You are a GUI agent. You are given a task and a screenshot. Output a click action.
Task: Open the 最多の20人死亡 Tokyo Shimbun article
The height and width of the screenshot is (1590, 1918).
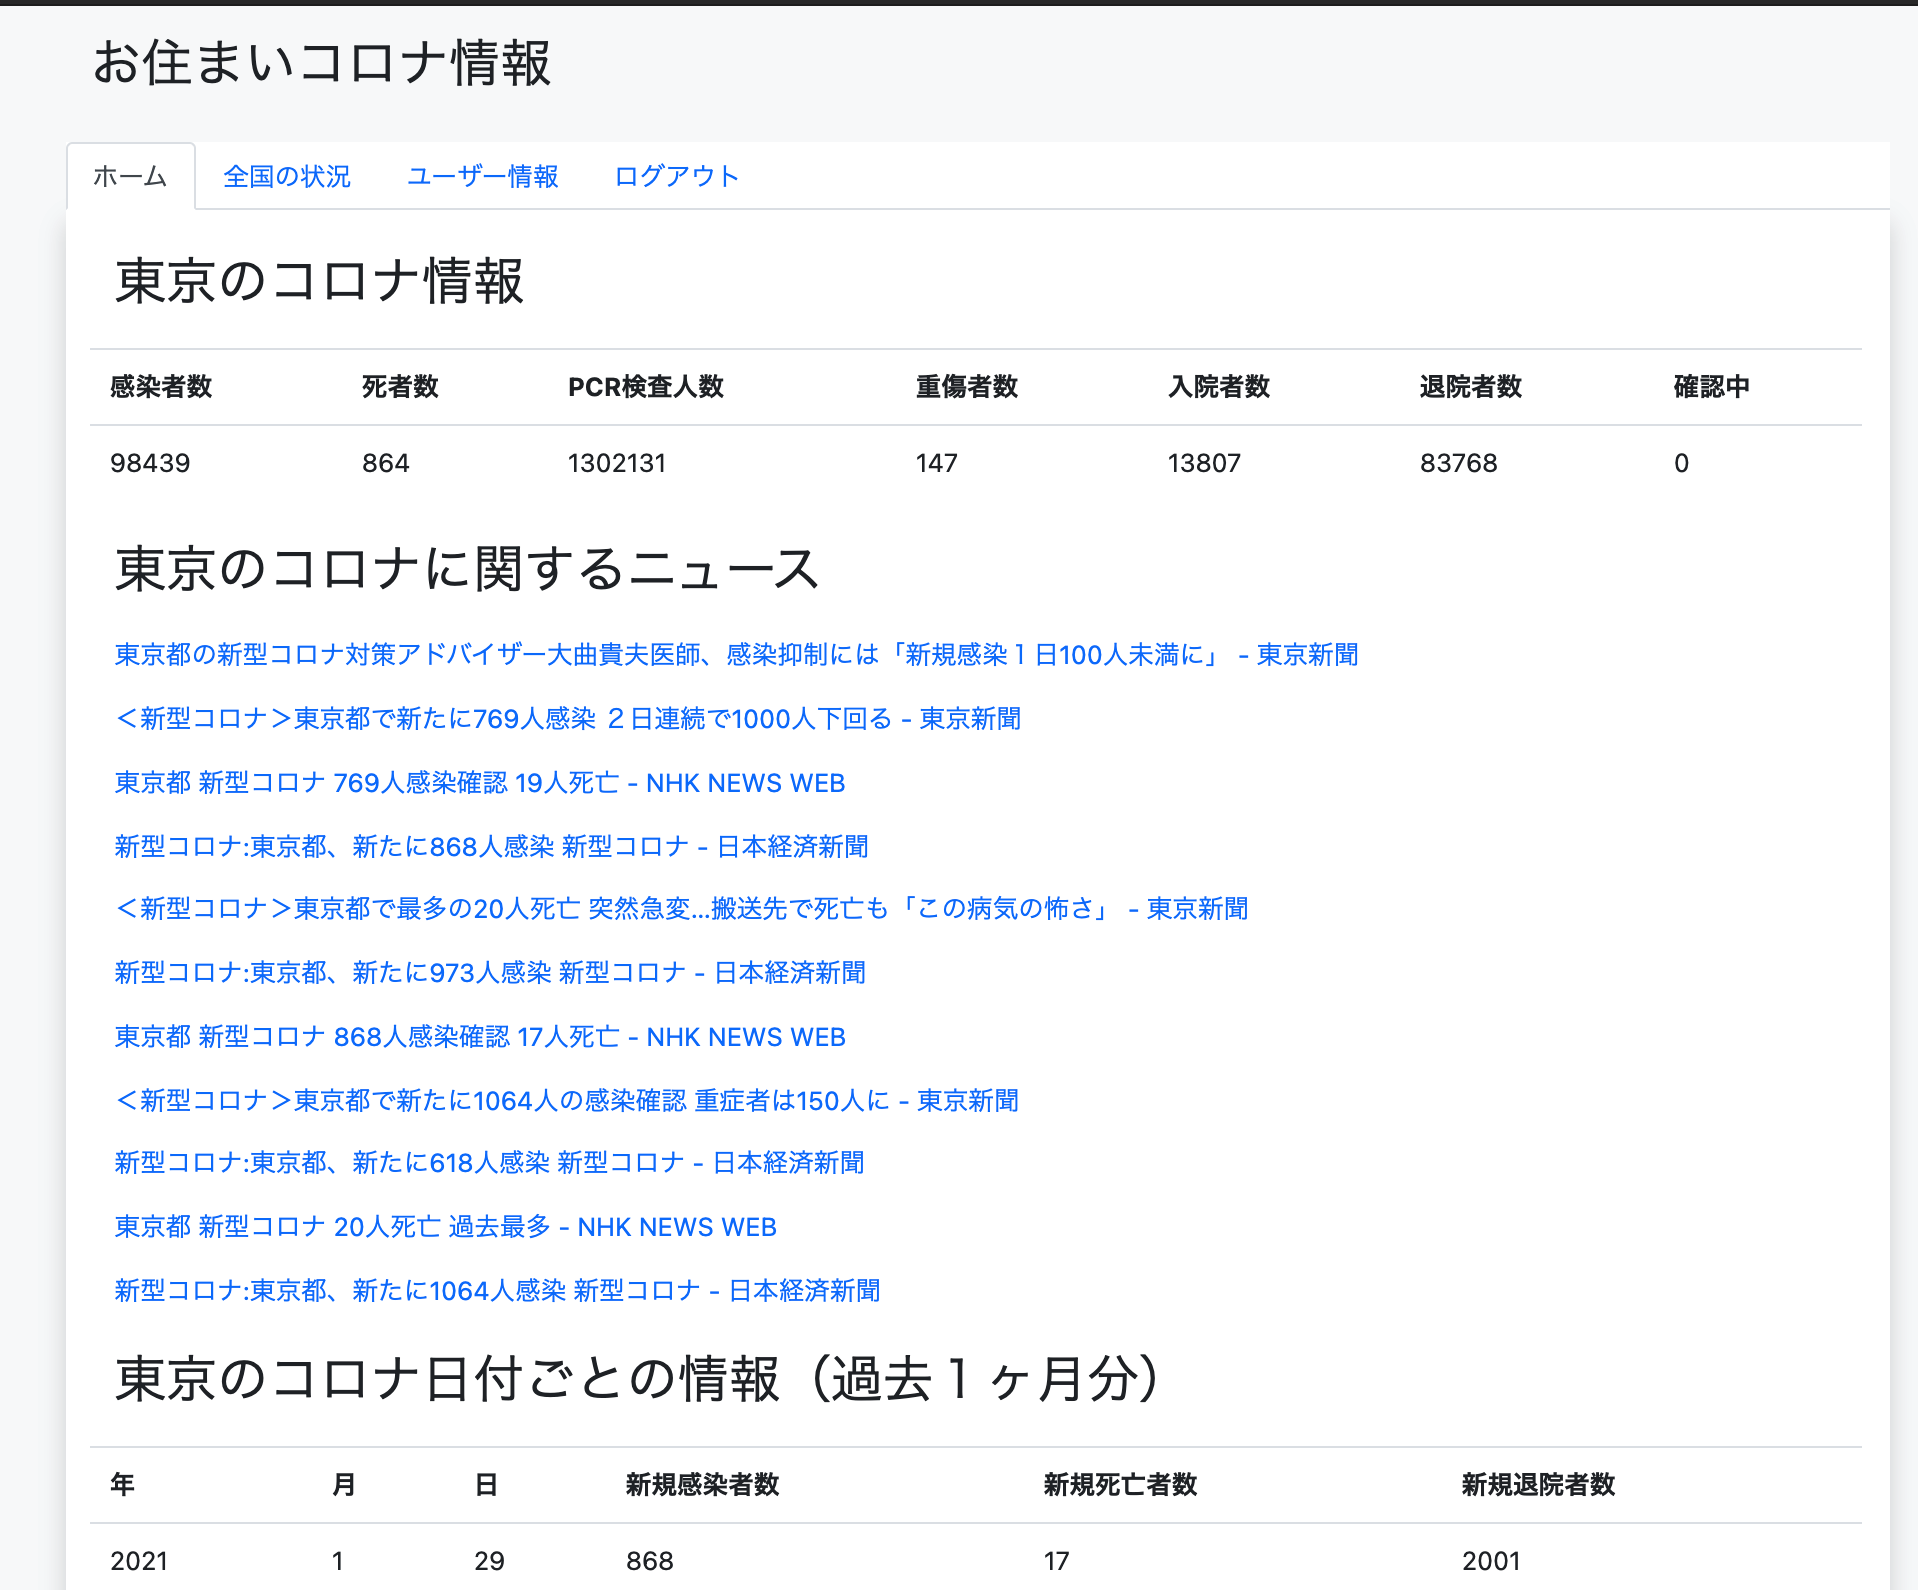681,909
